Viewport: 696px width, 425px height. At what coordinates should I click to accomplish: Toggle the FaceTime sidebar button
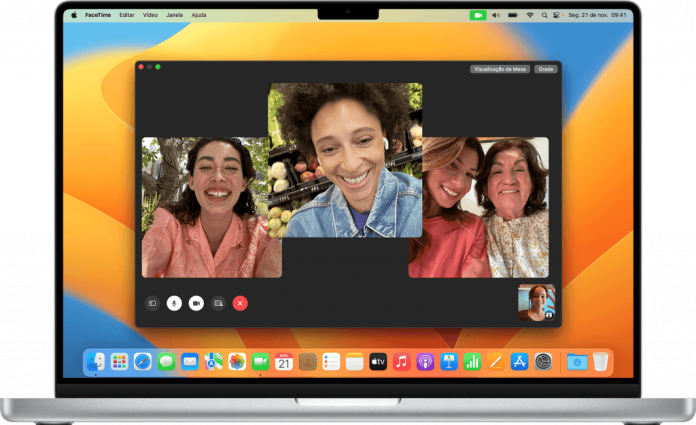point(152,303)
